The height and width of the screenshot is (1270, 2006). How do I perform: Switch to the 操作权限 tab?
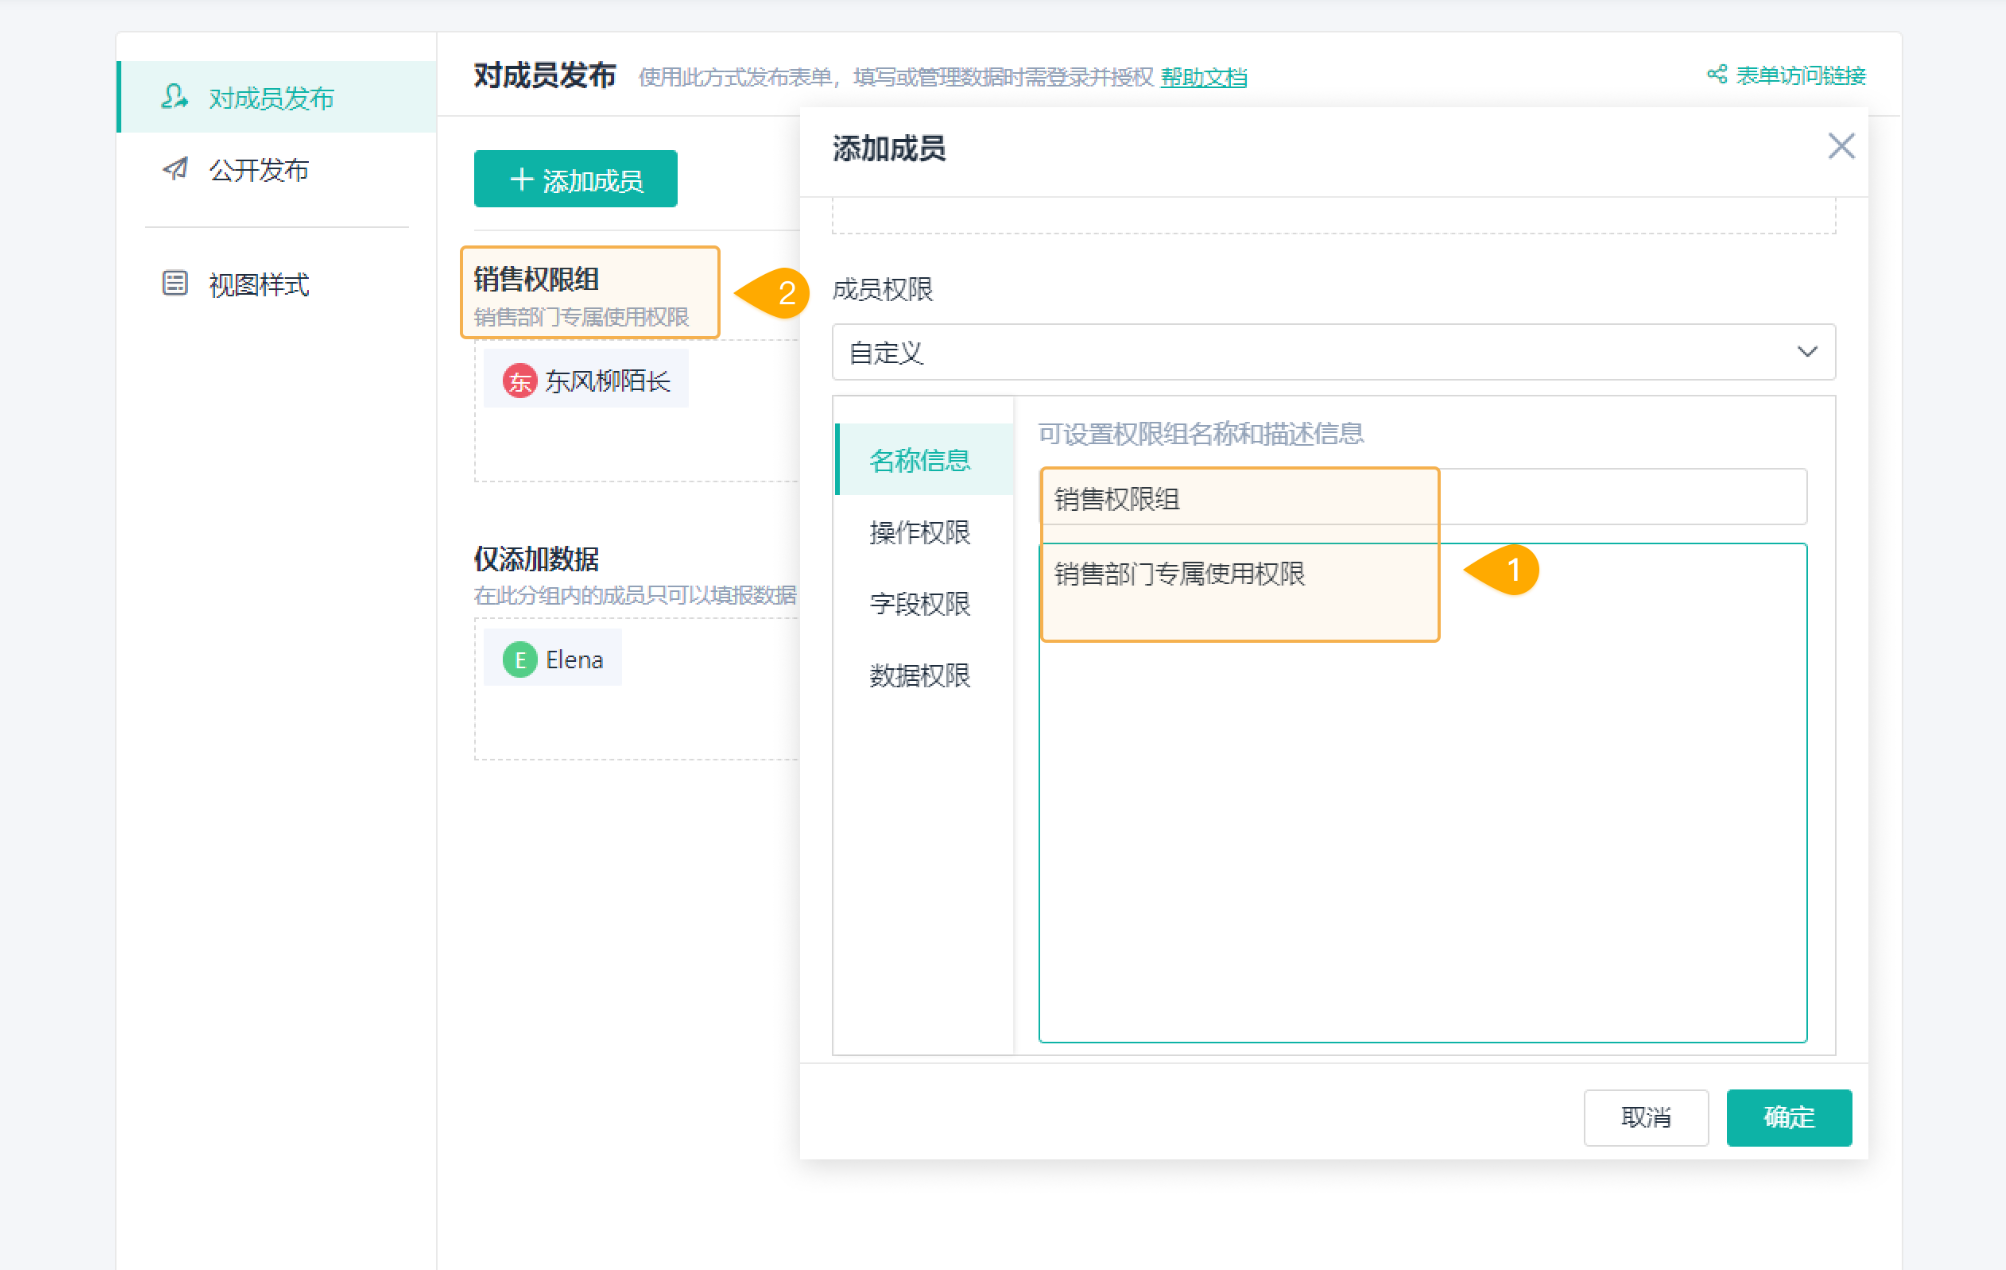tap(924, 532)
